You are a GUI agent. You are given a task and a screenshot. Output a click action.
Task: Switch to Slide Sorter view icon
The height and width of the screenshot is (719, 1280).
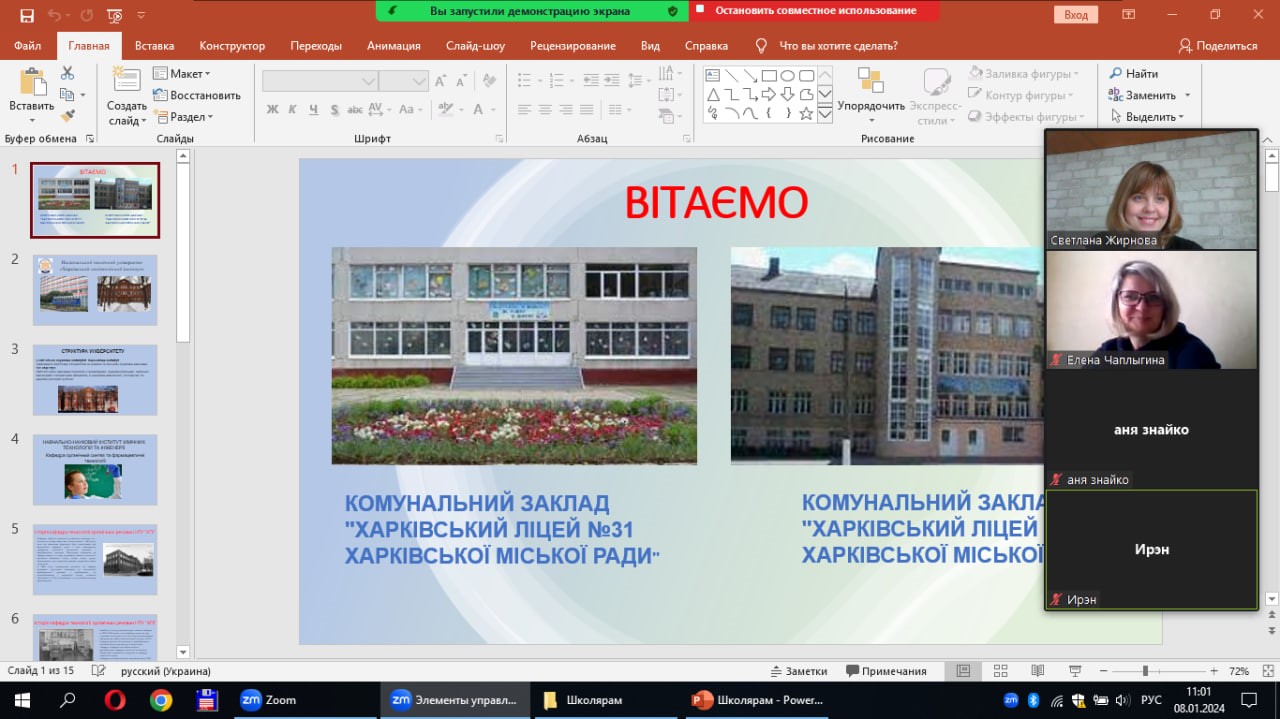pos(1001,671)
